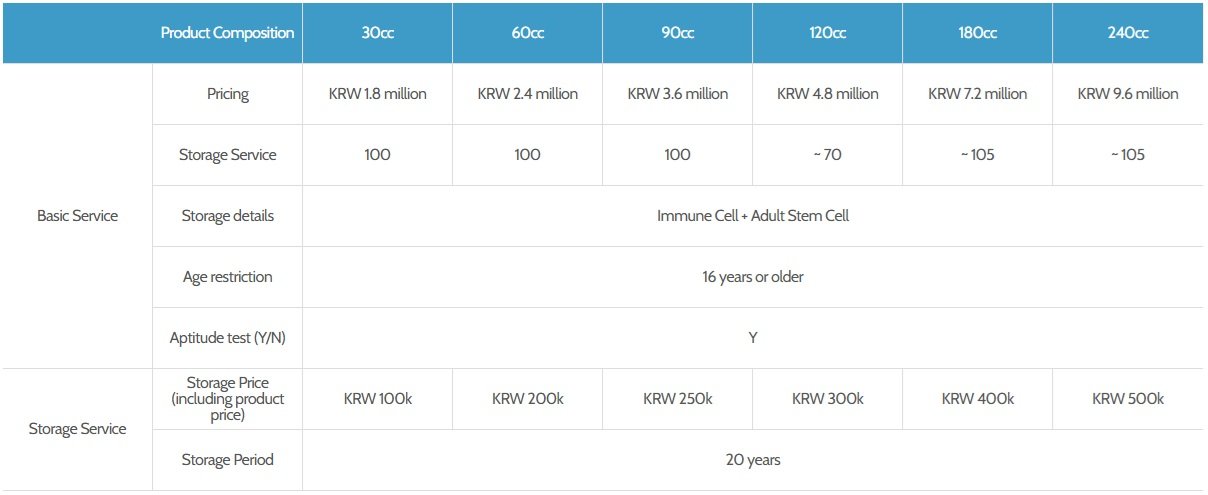Click the KRW 500k storage price cell
The height and width of the screenshot is (495, 1208).
point(1127,398)
